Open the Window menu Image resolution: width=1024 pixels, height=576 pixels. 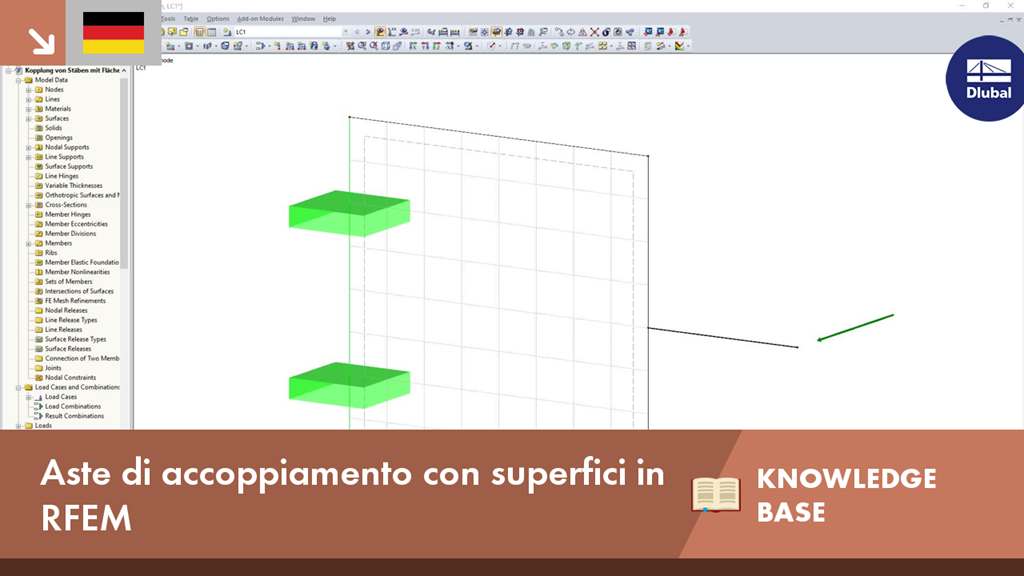pyautogui.click(x=303, y=19)
